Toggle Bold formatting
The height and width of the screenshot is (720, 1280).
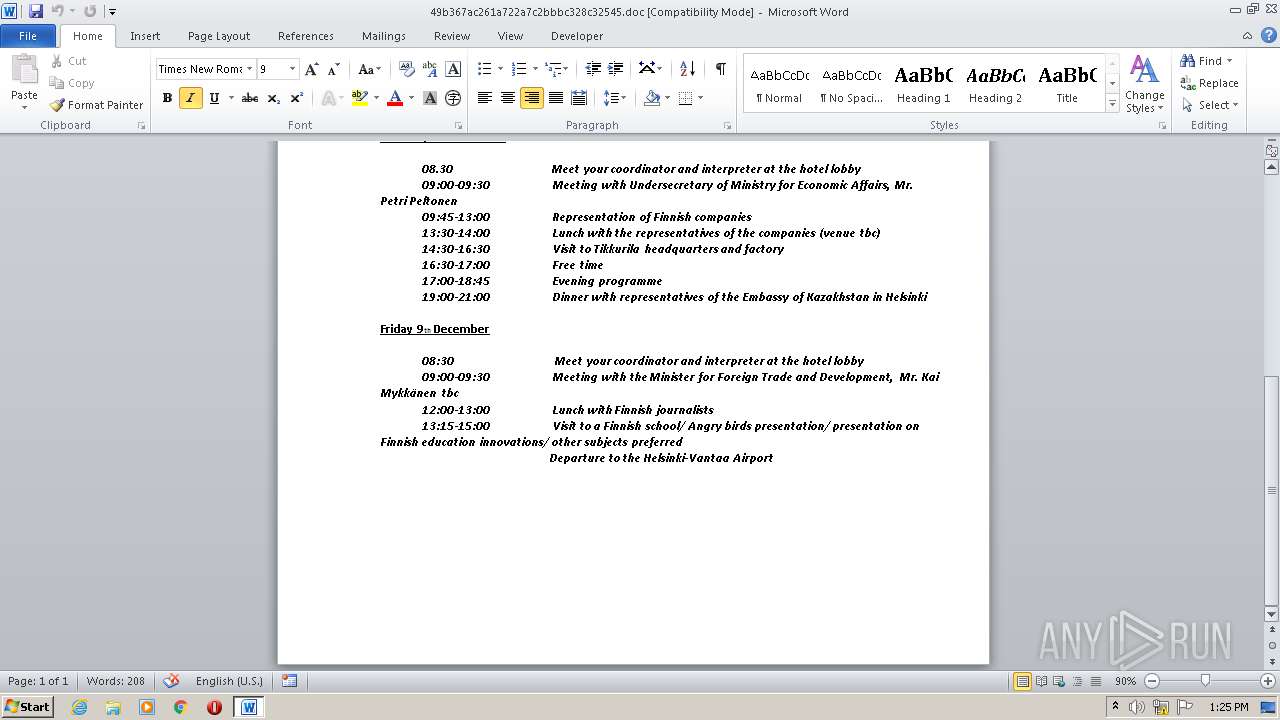[x=167, y=98]
